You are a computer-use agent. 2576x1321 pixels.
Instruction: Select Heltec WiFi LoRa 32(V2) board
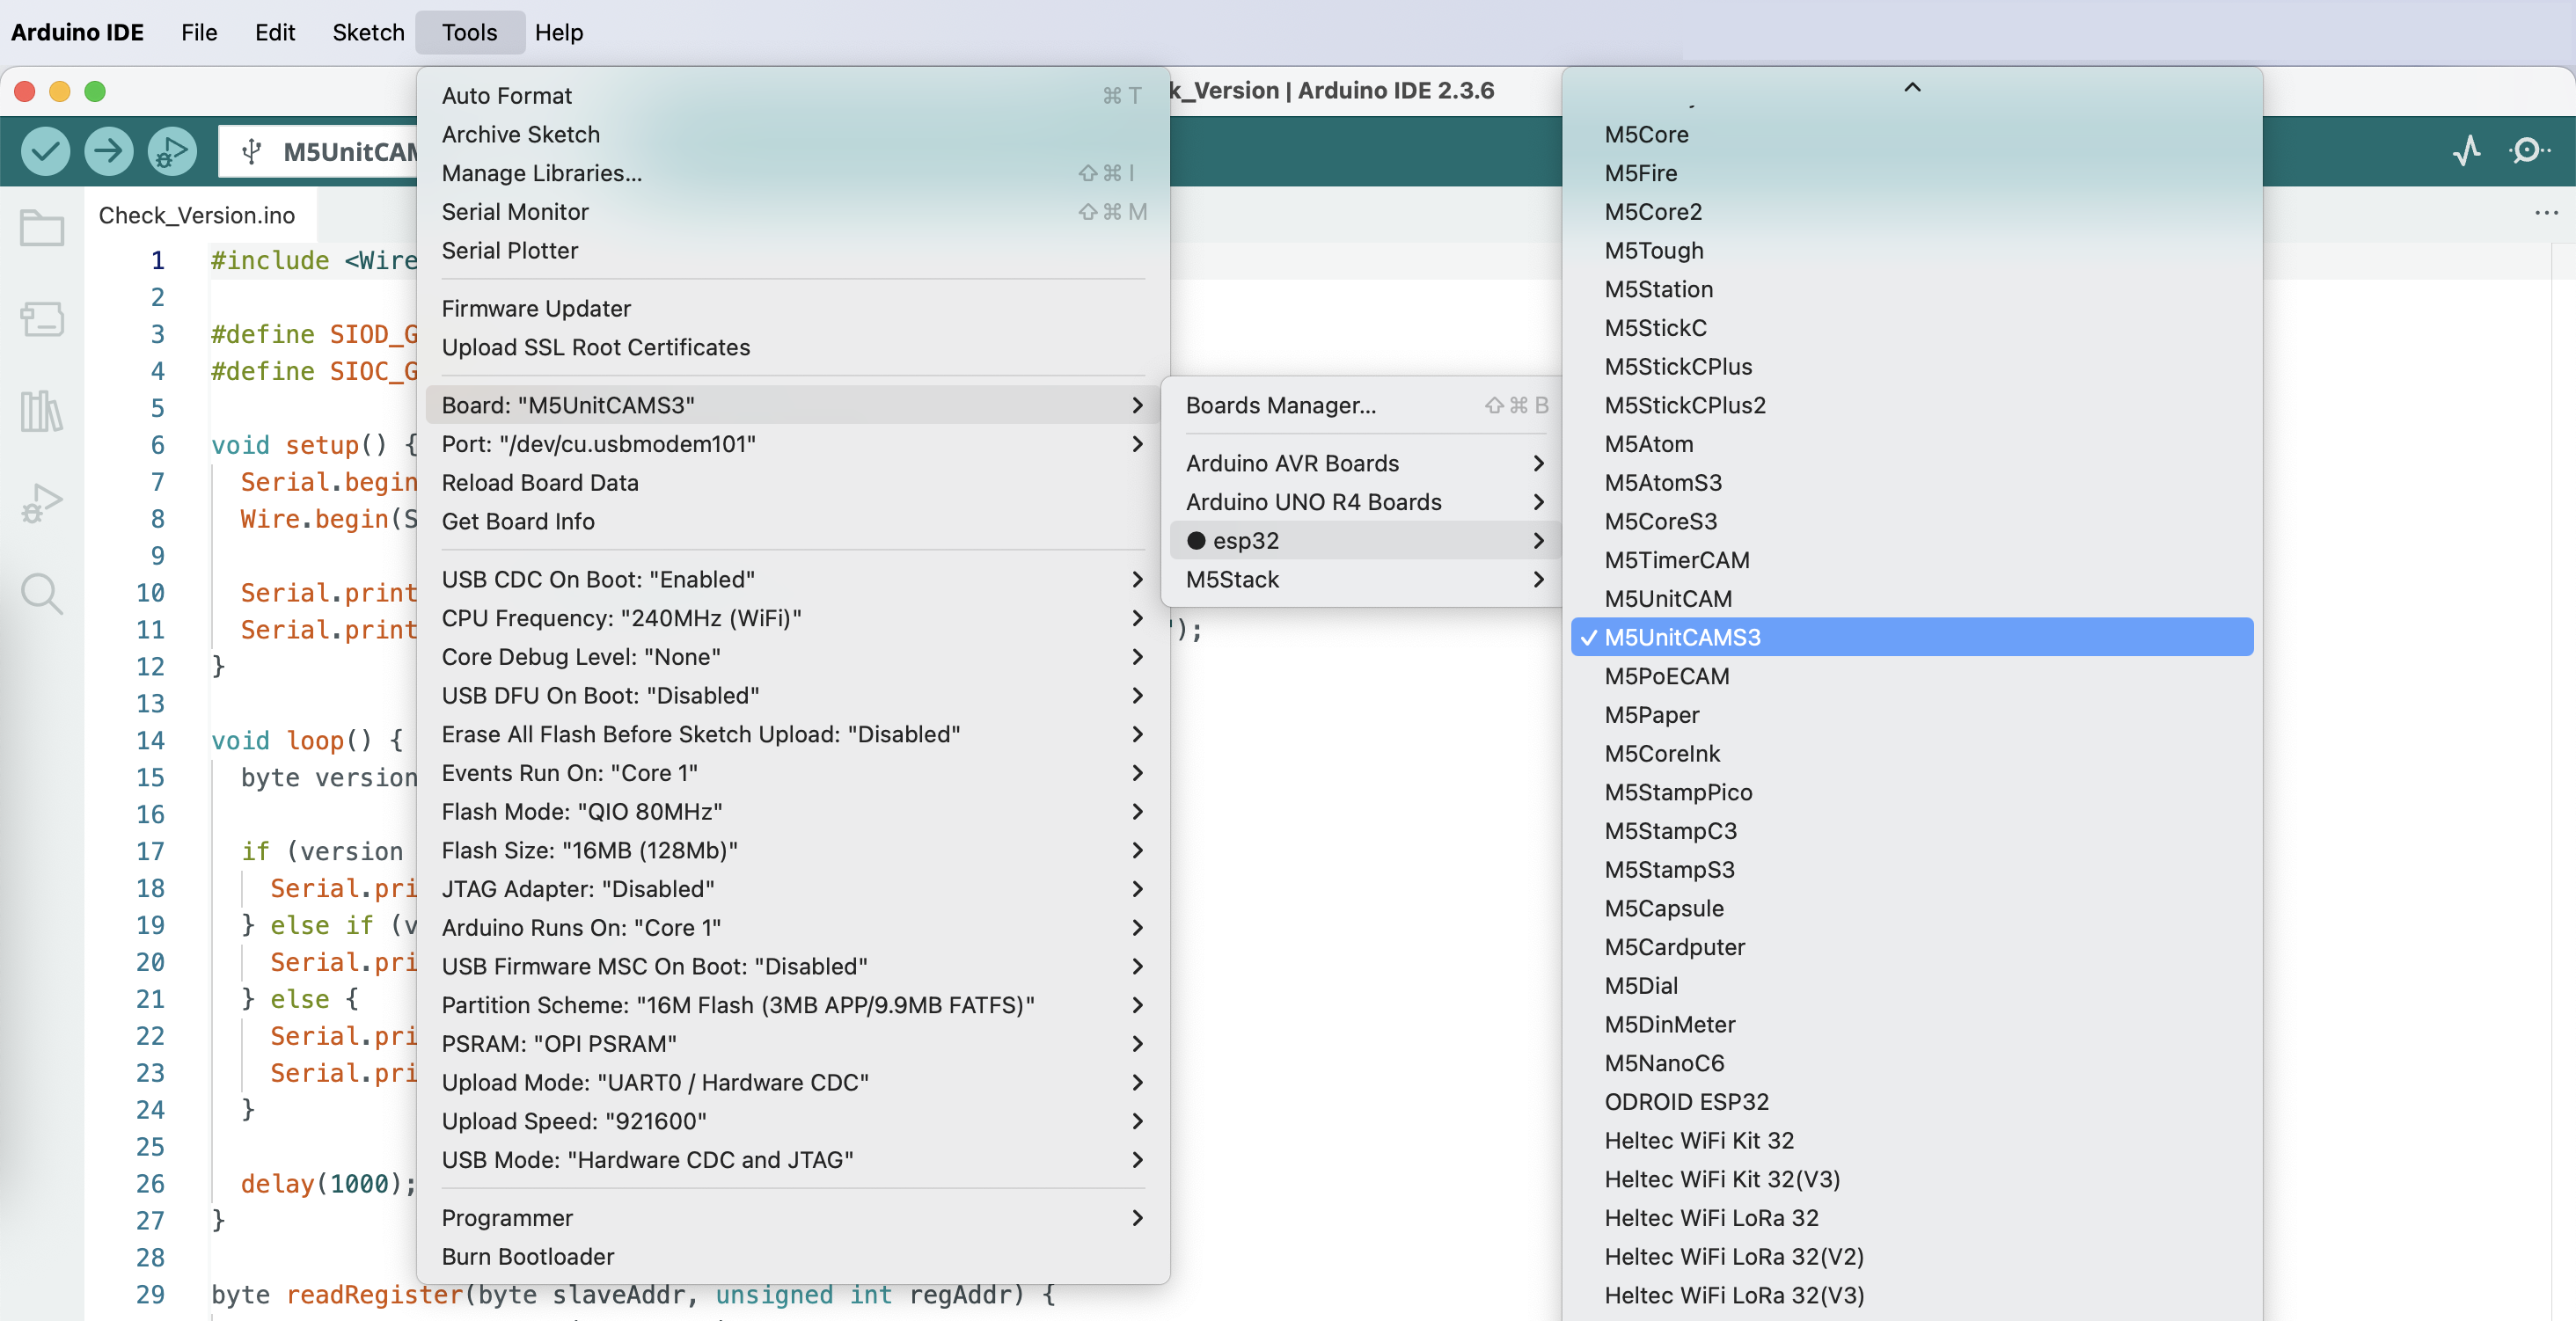[1912, 1256]
